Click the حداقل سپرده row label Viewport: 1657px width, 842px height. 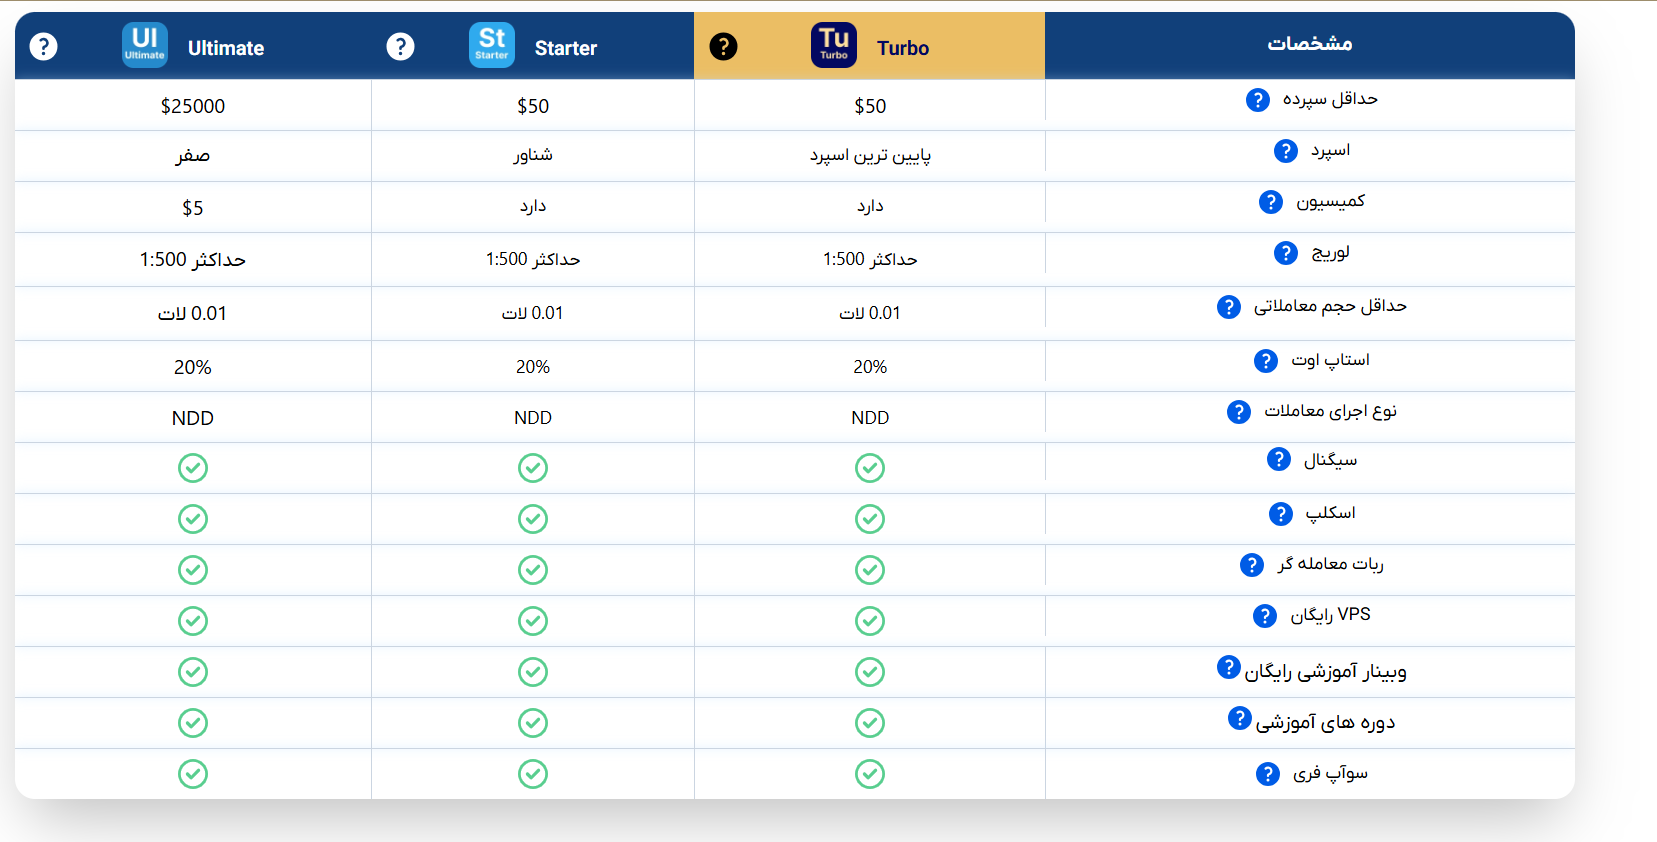pyautogui.click(x=1330, y=99)
